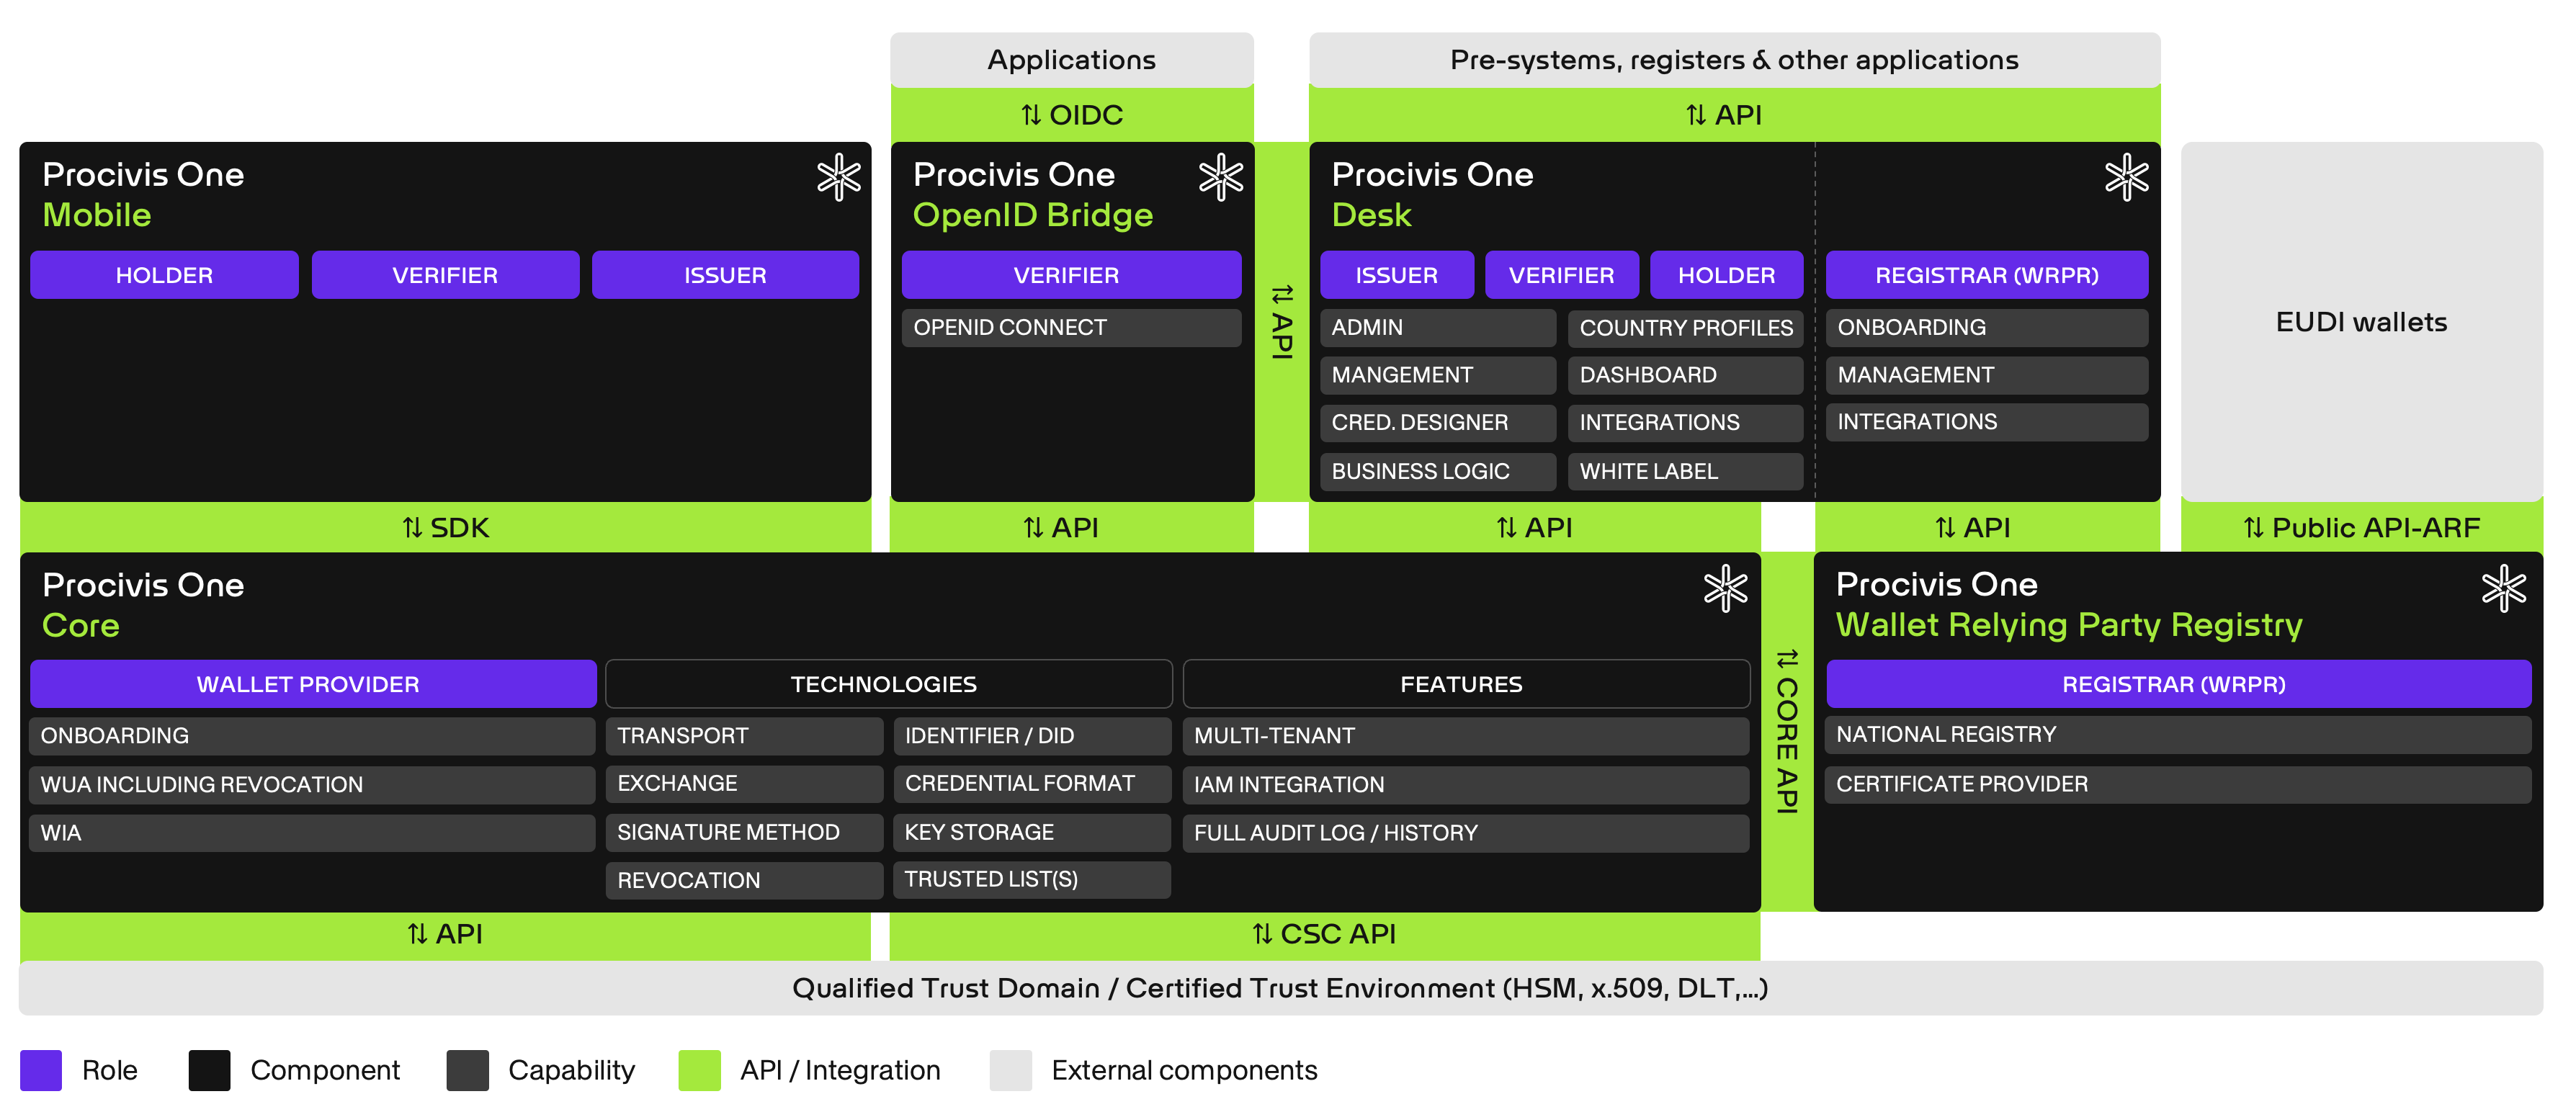This screenshot has width=2576, height=1112.
Task: Select the green API / Integration legend swatch
Action: 700,1070
